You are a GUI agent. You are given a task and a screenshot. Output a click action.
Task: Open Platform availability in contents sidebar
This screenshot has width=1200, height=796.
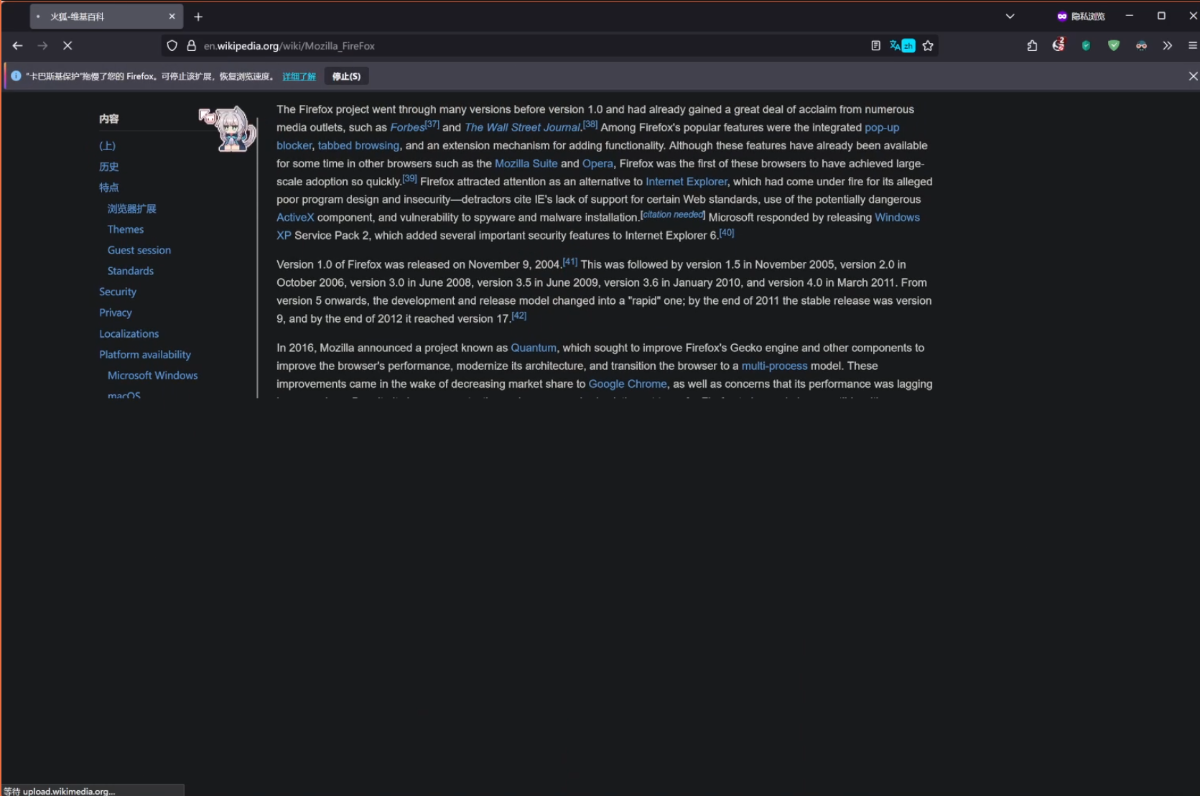pos(145,355)
